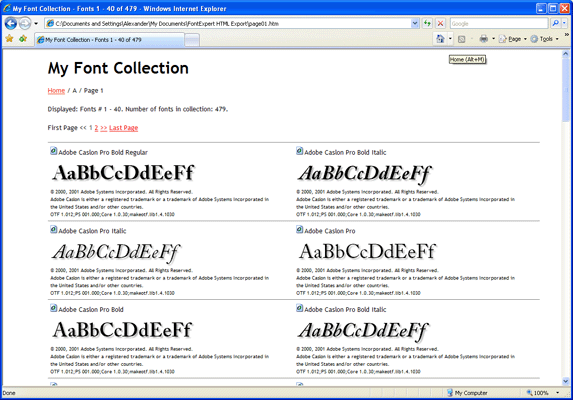The image size is (573, 400).
Task: Click font file icon beside plain Adobe Caslon Pro
Action: point(300,229)
